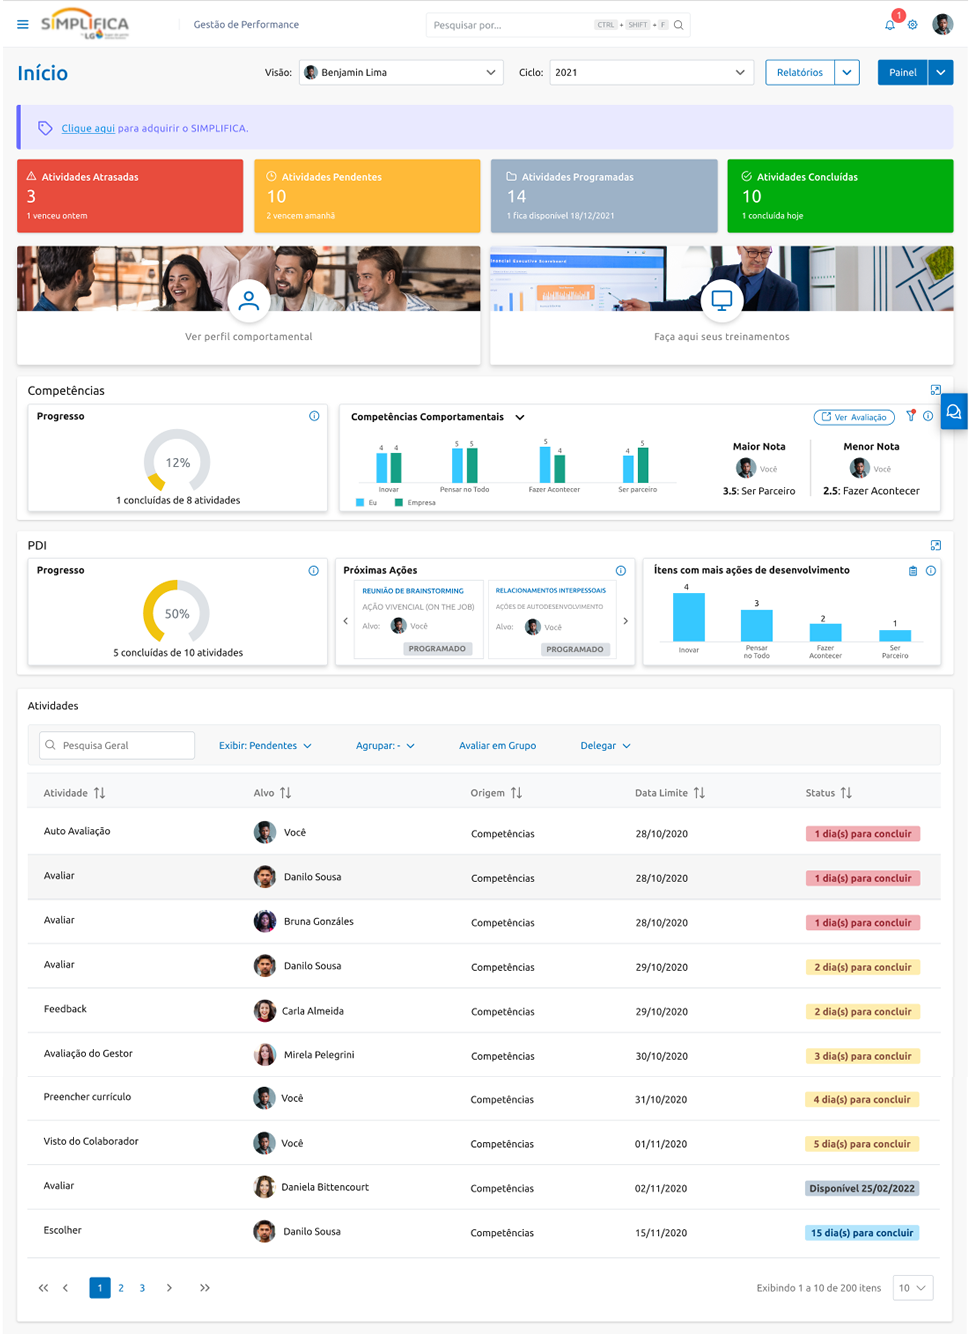
Task: Click the Relatórios button
Action: [x=800, y=72]
